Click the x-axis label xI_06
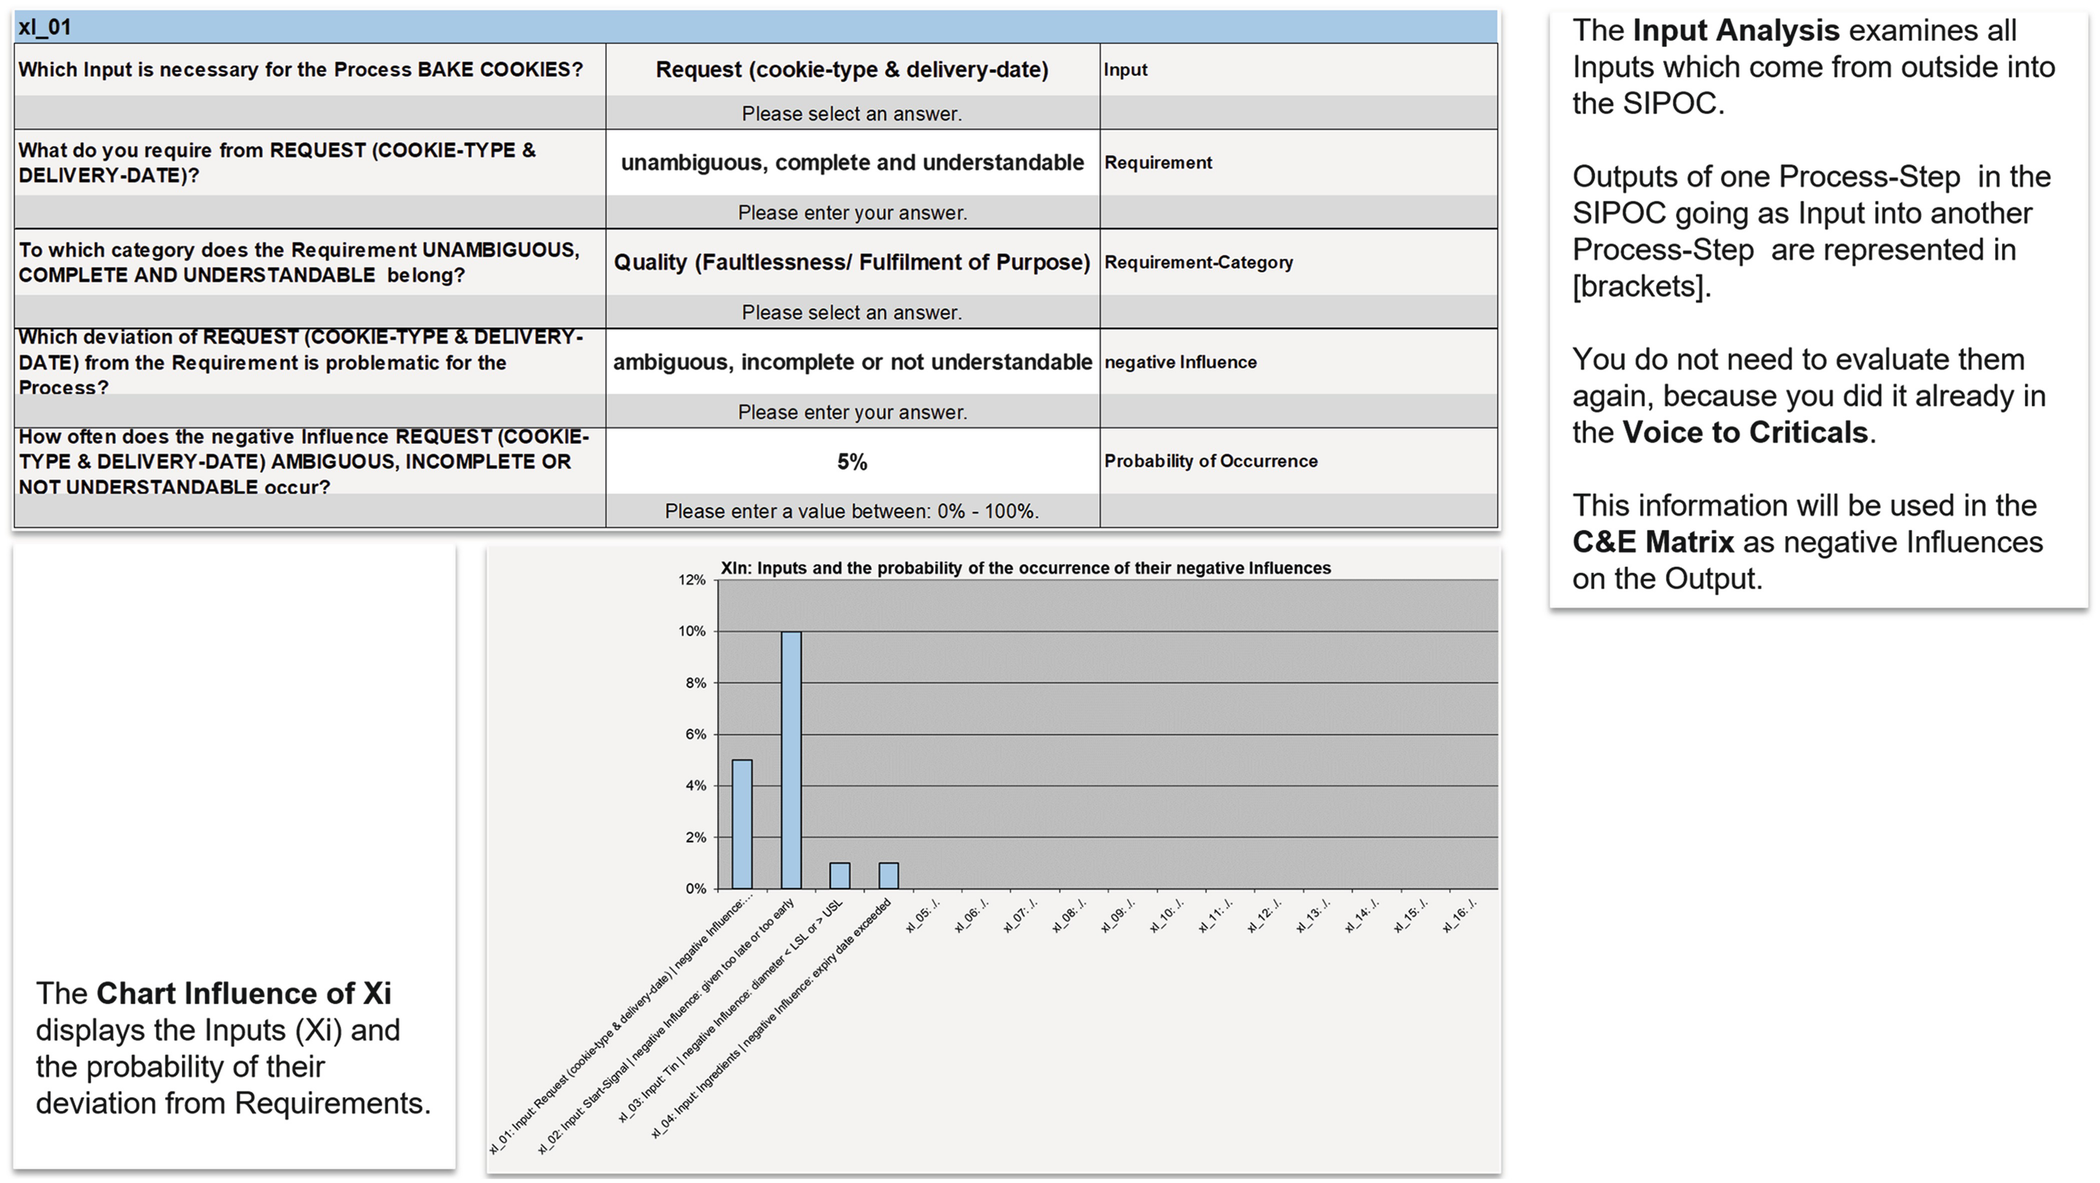The image size is (2100, 1183). 971,915
